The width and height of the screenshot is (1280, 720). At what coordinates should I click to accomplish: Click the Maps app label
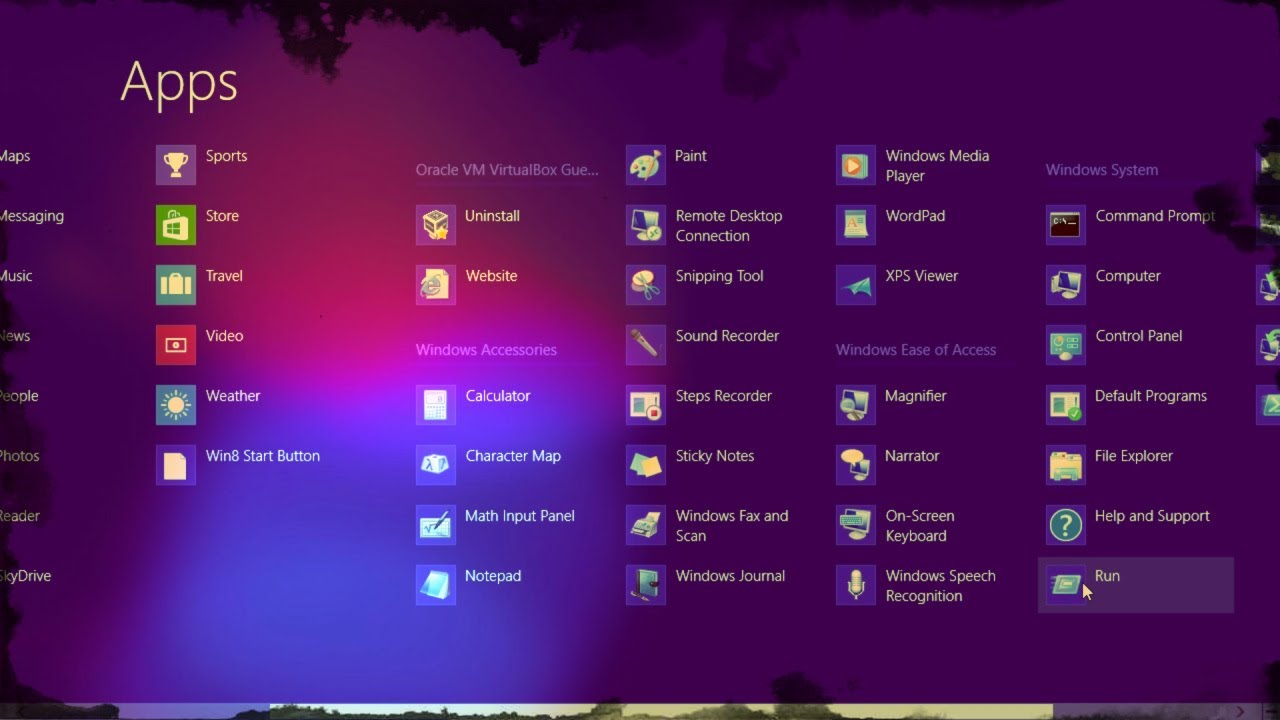15,156
